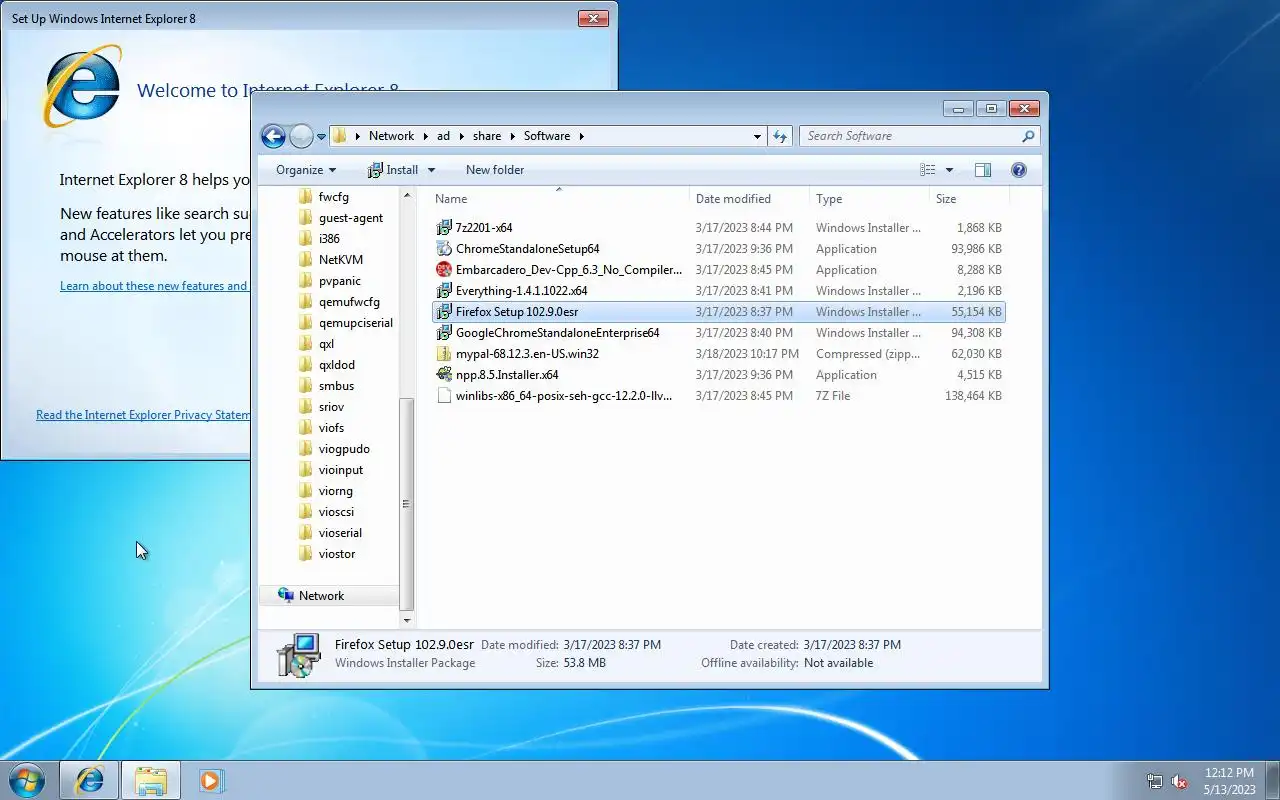Select the i386 folder in tree
This screenshot has height=800, width=1280.
coord(320,239)
